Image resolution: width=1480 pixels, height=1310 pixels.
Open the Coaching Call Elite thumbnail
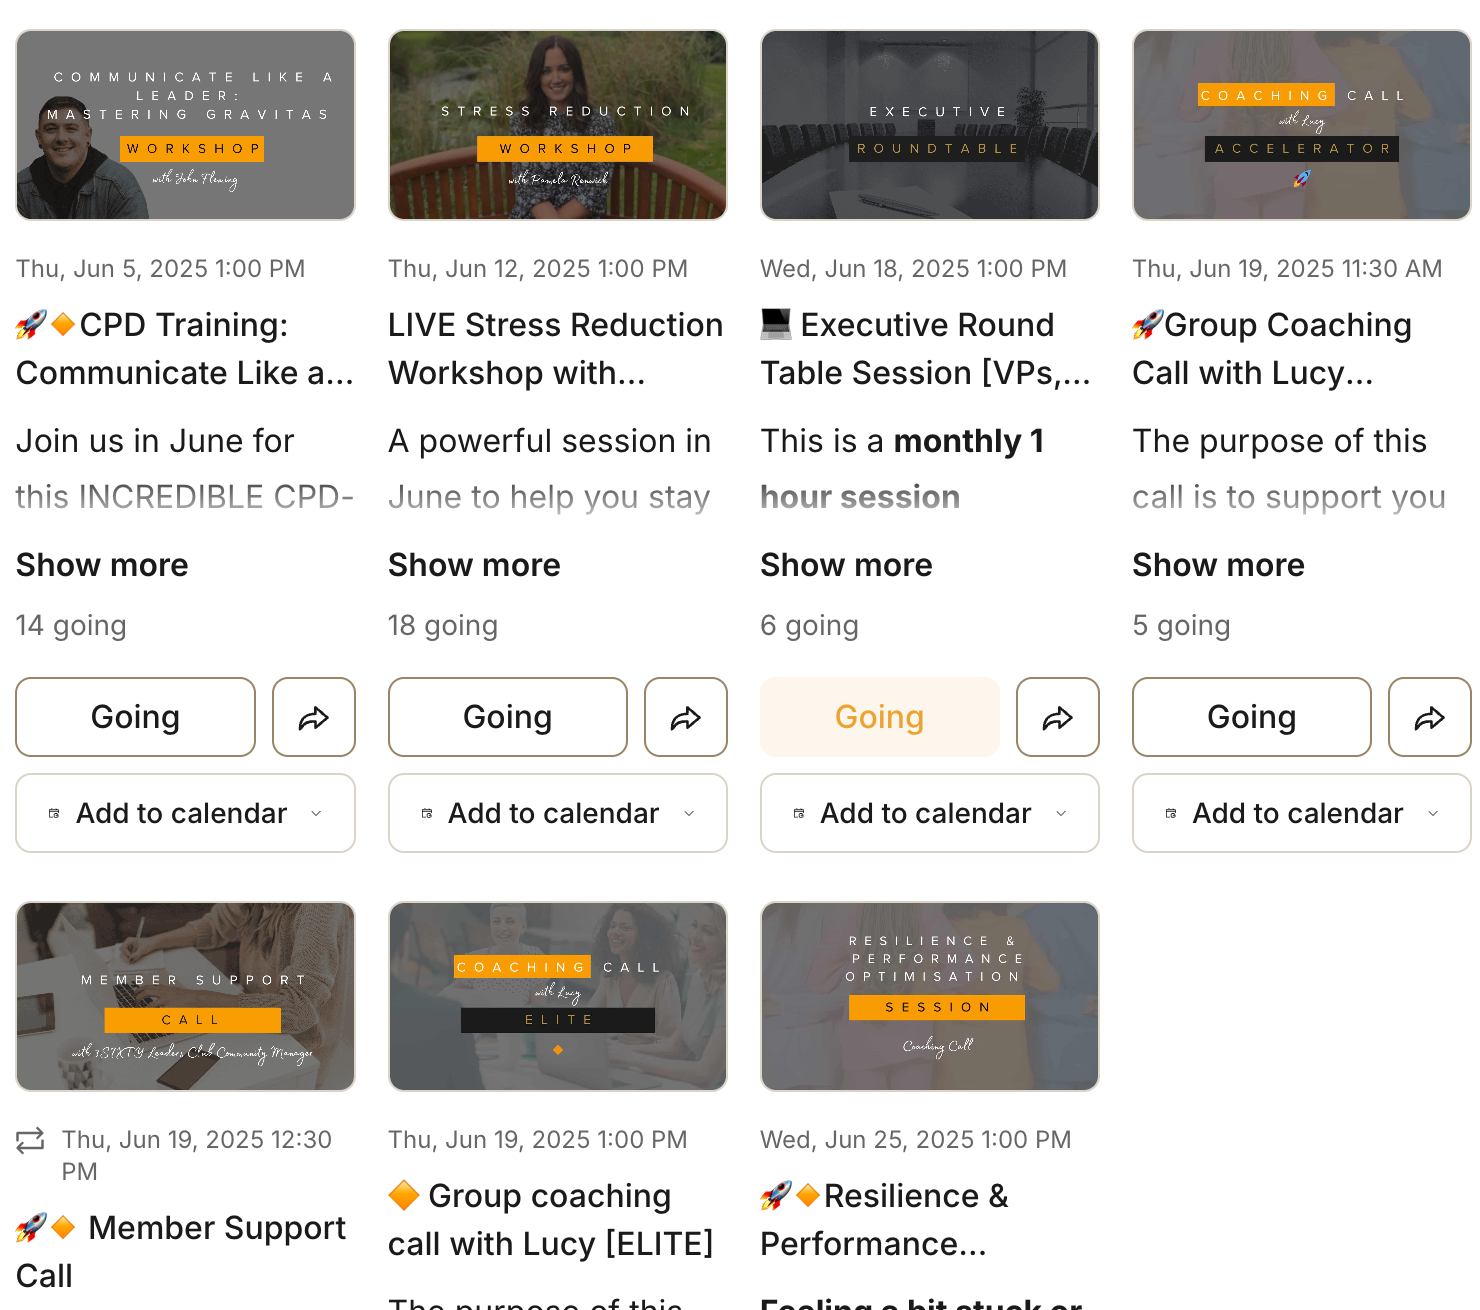tap(558, 997)
